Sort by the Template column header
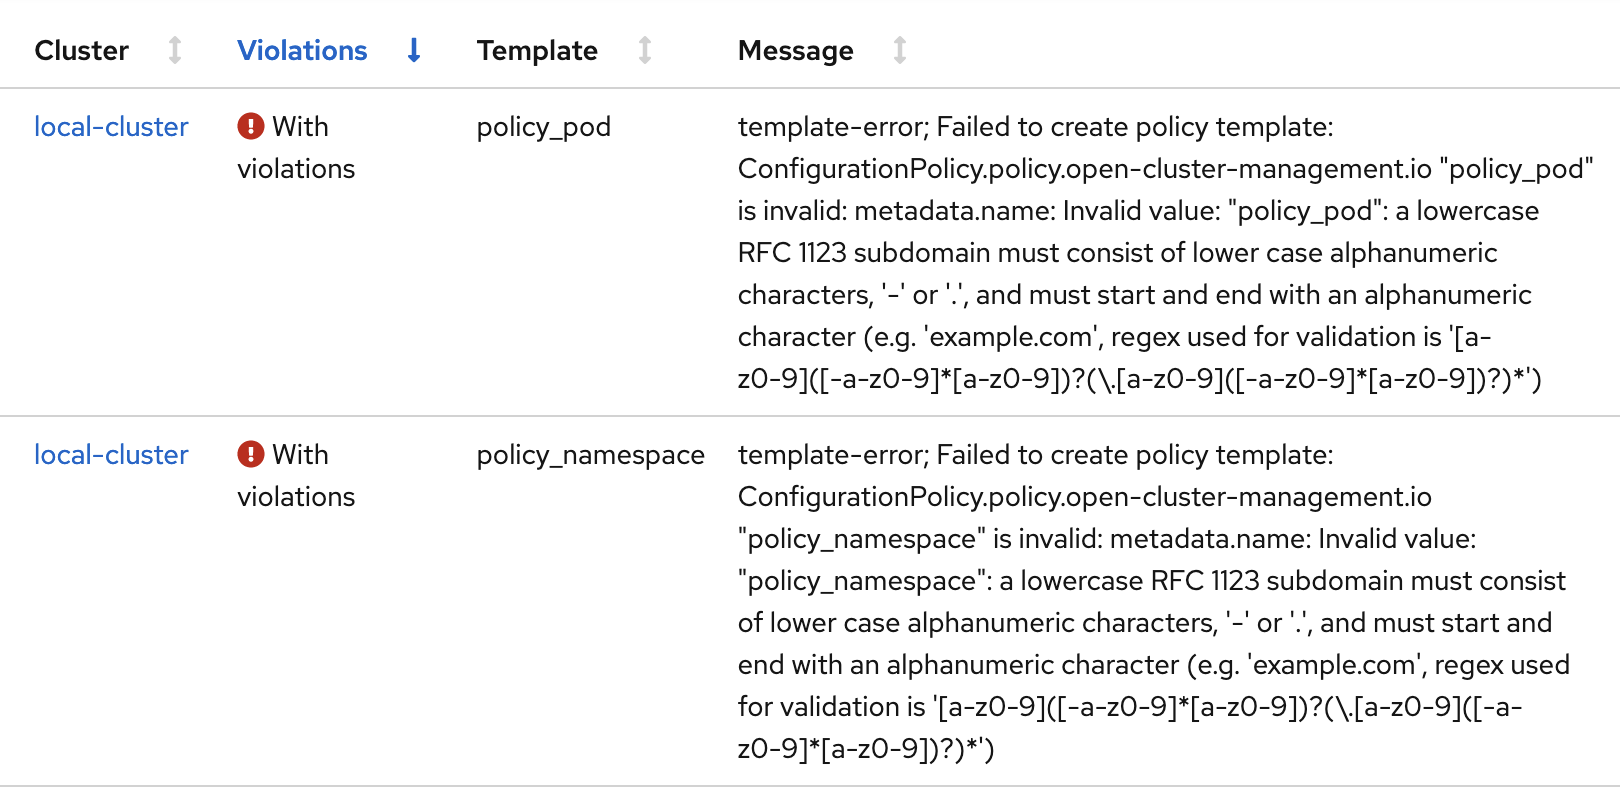 (537, 50)
